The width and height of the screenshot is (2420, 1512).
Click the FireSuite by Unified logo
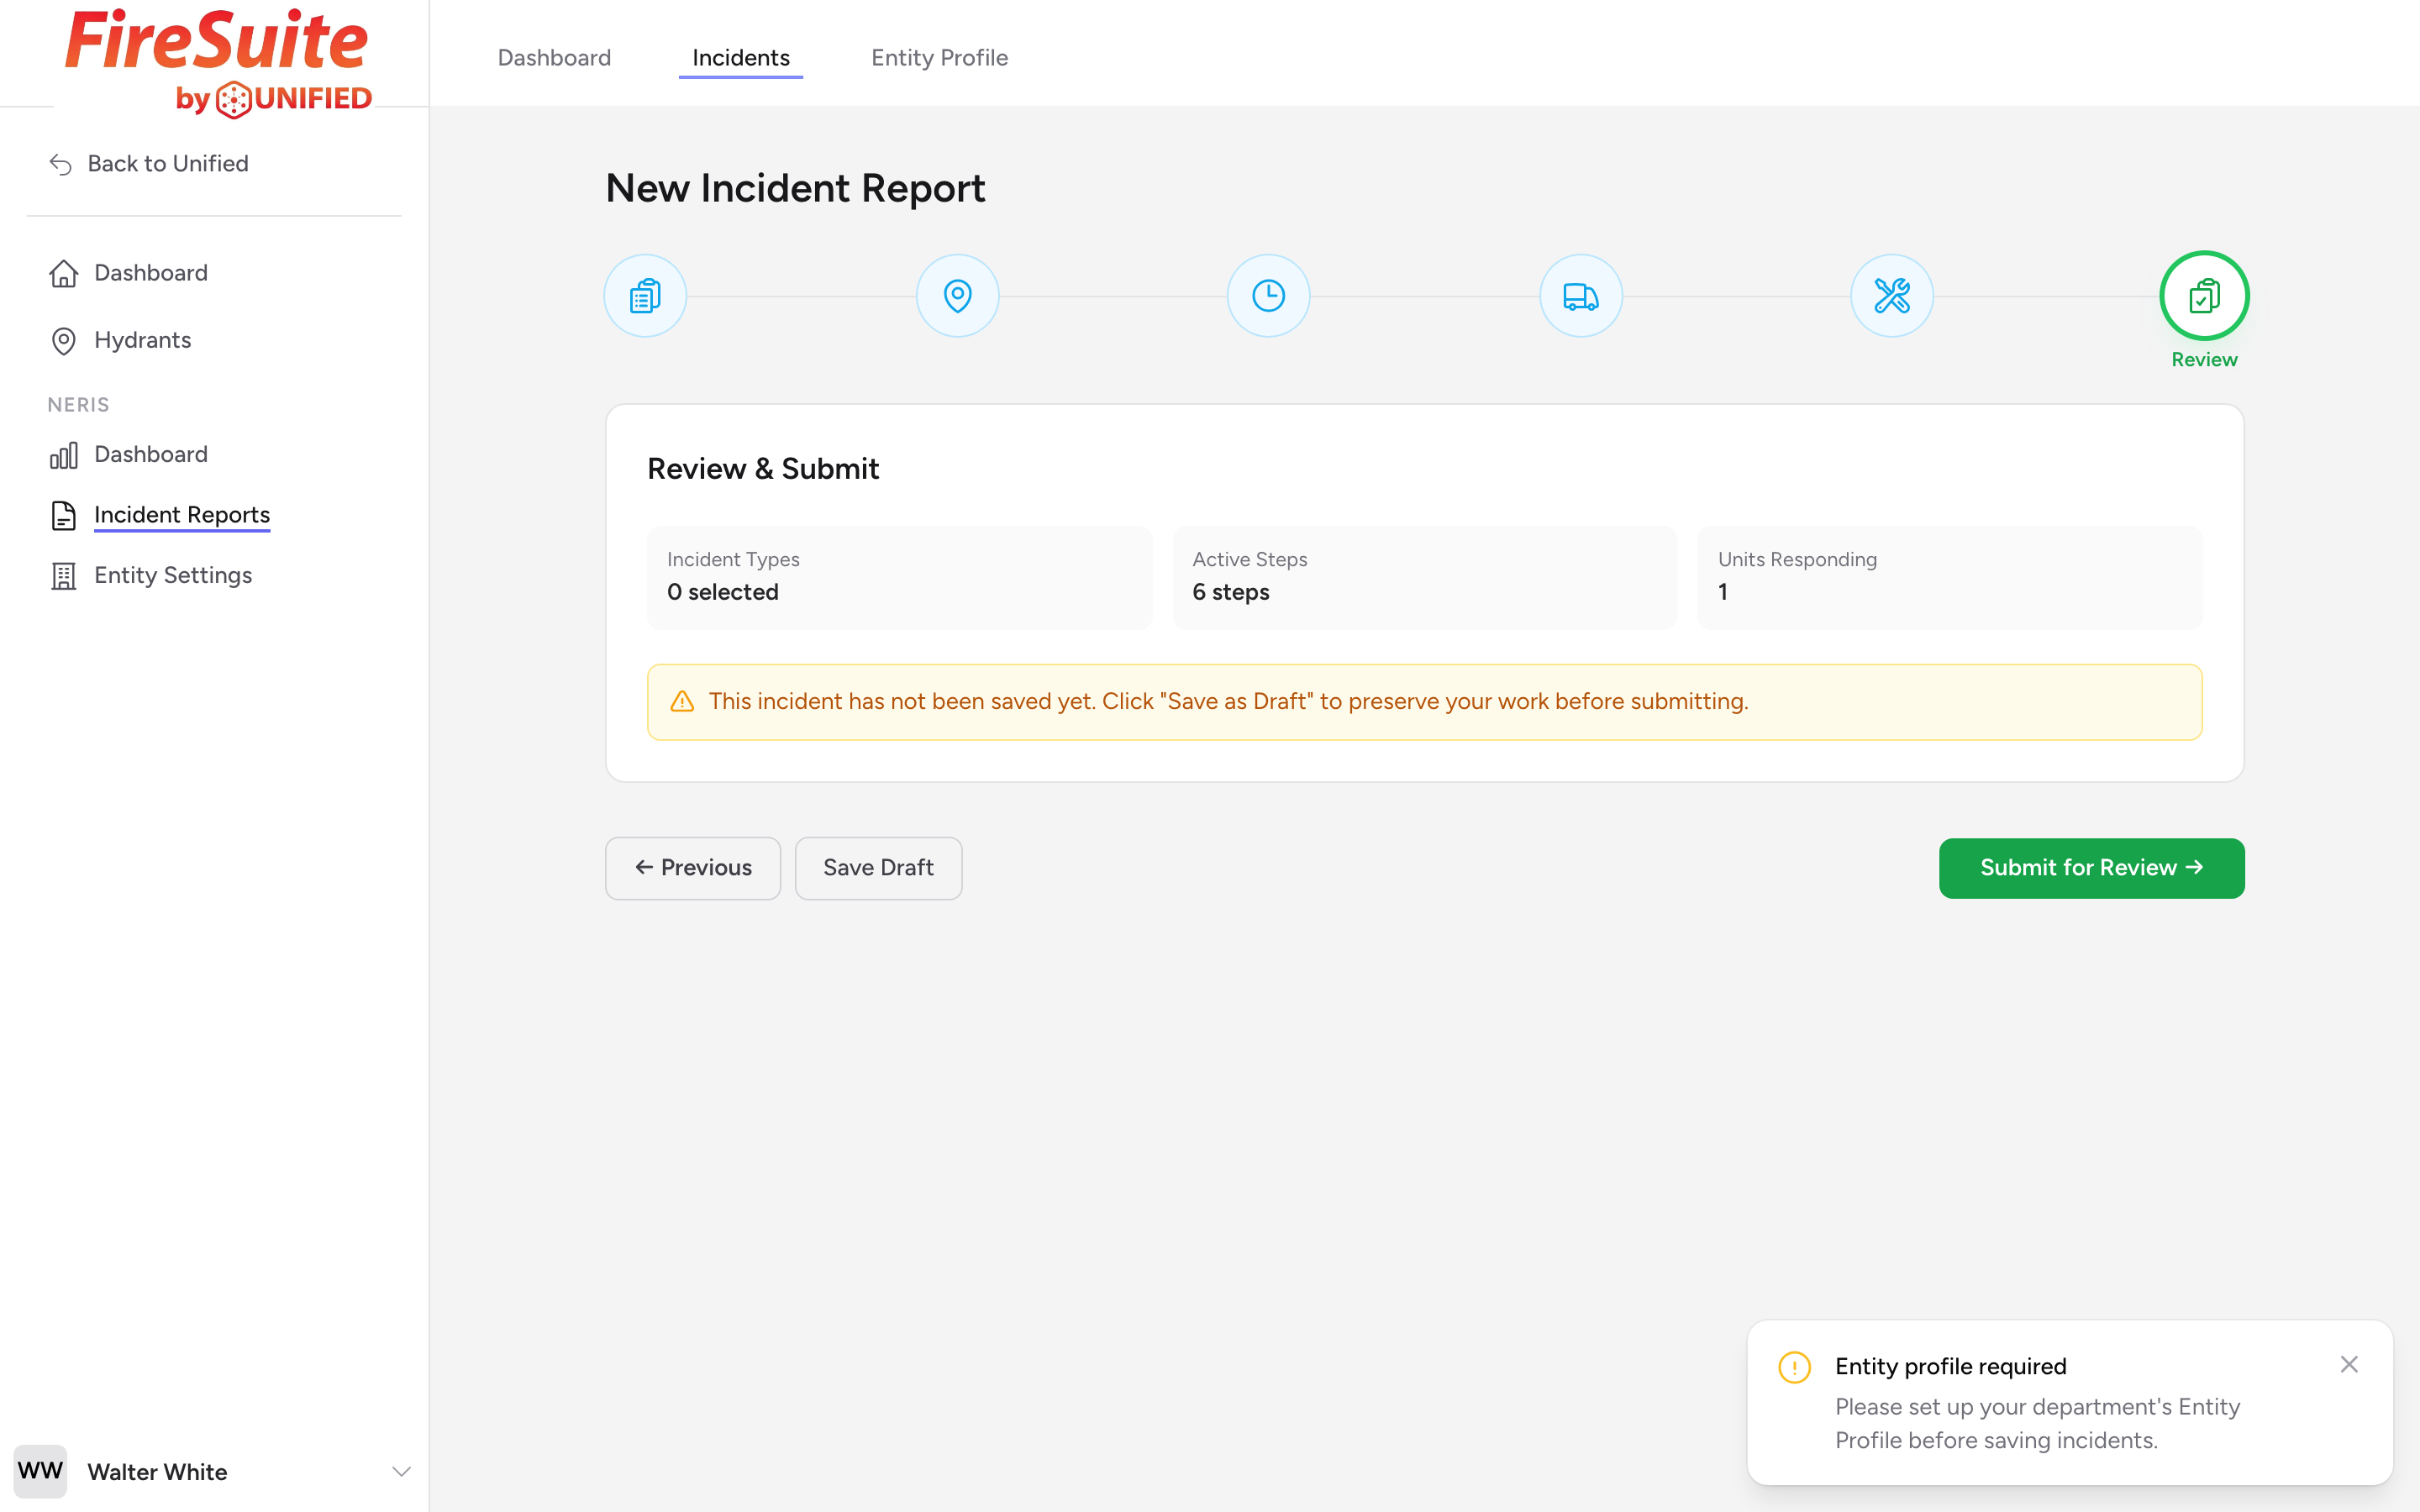coord(219,63)
